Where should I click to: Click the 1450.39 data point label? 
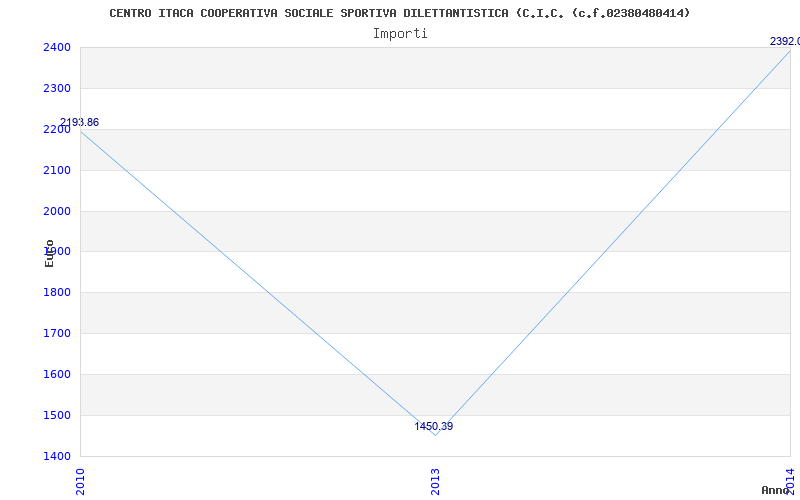click(434, 427)
